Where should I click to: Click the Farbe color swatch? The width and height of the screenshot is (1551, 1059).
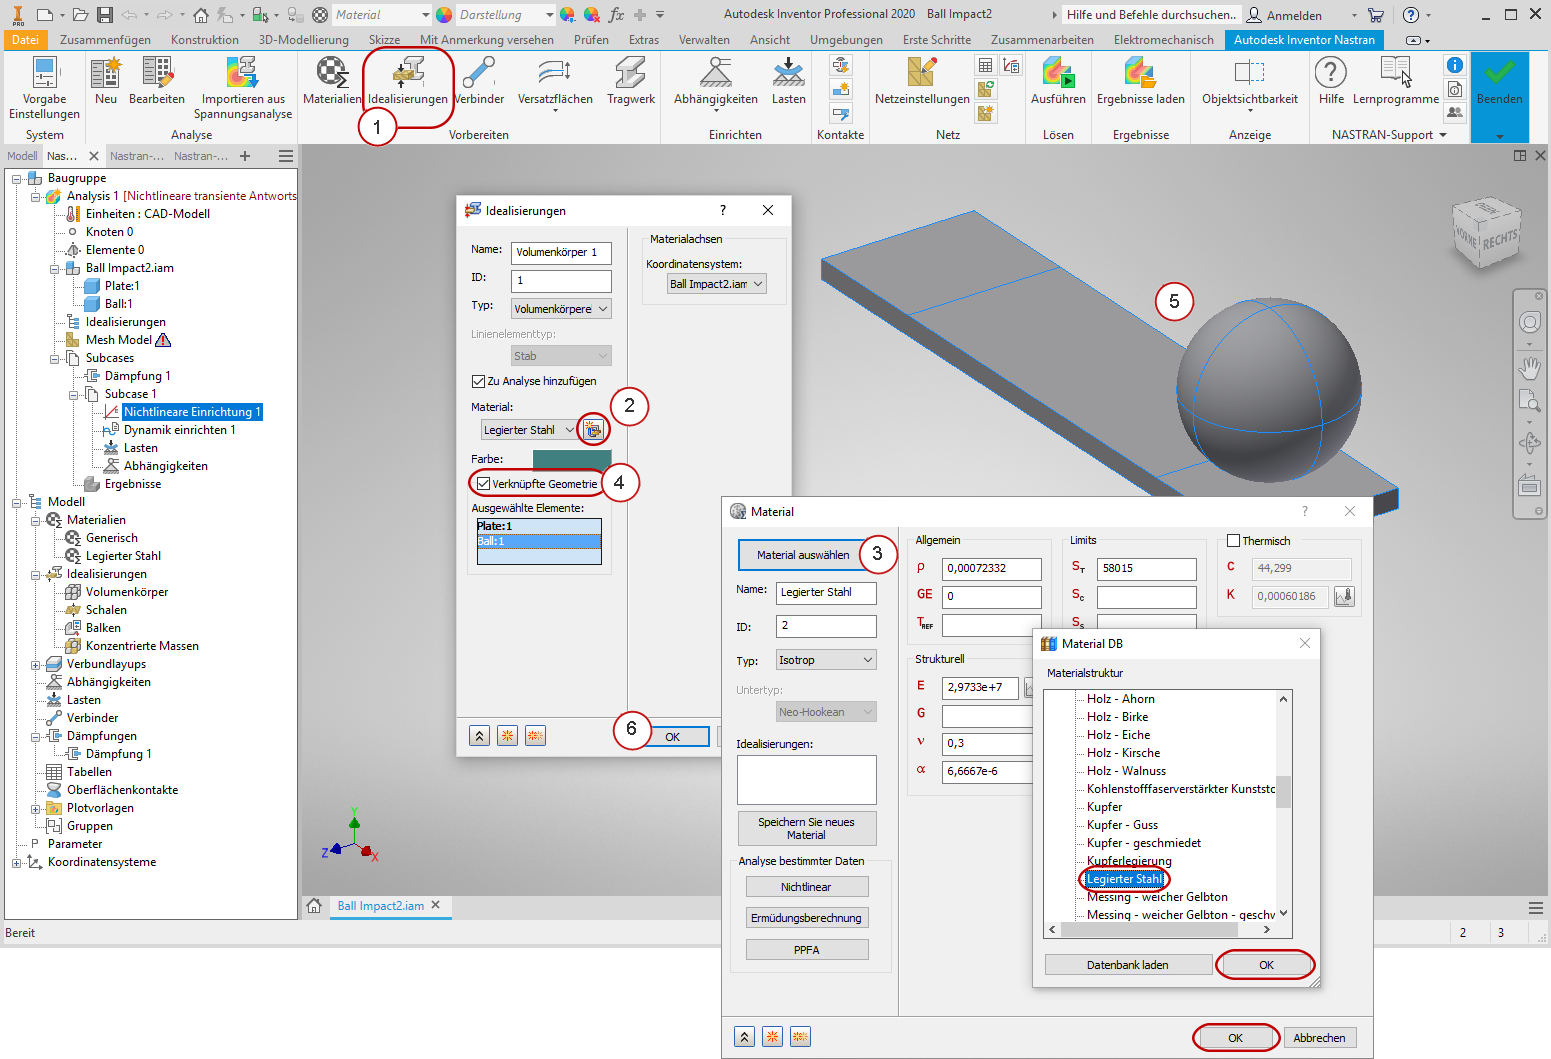pyautogui.click(x=572, y=459)
